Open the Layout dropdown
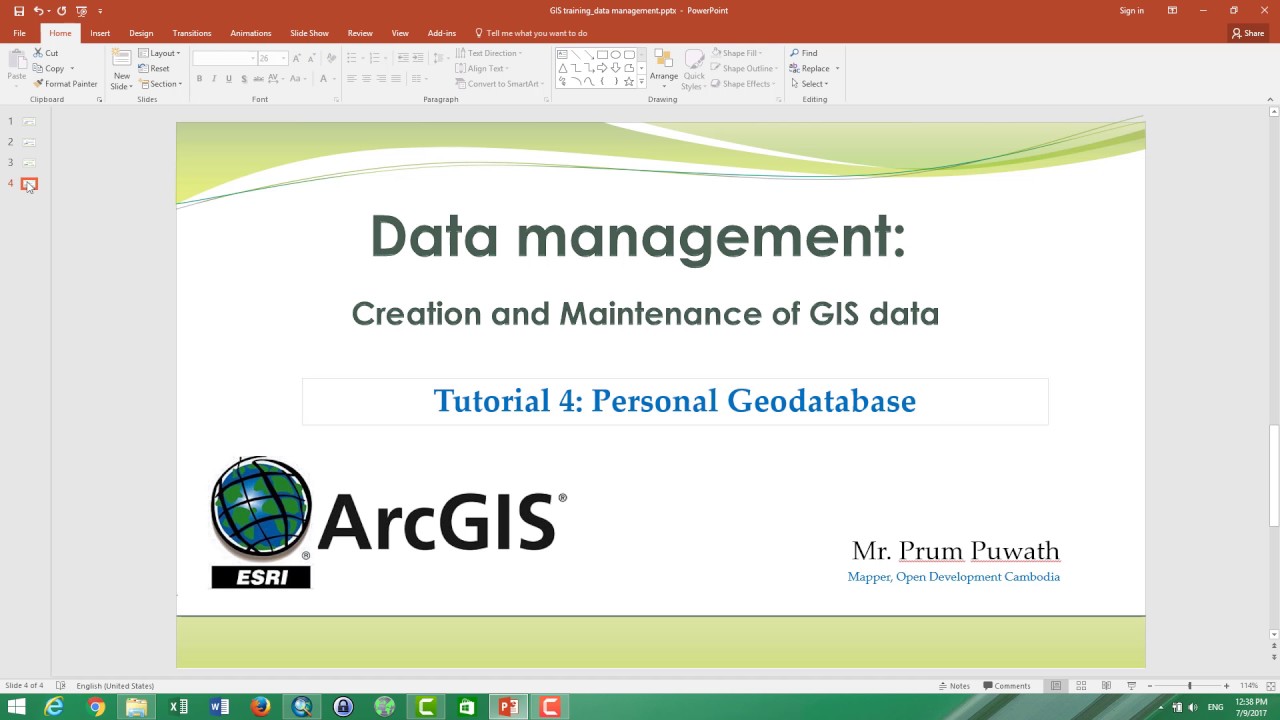The image size is (1280, 720). (159, 53)
